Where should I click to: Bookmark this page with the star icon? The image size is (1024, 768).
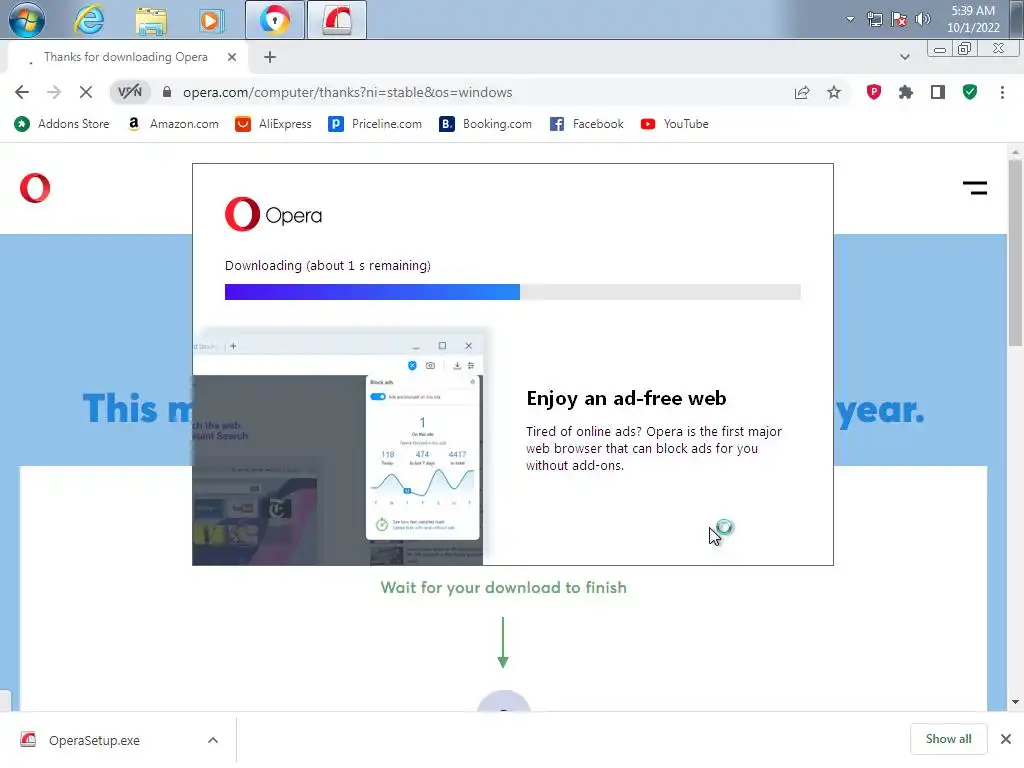tap(834, 92)
